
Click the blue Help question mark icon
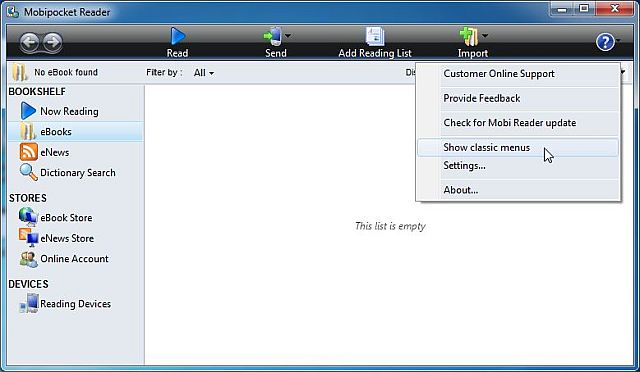[x=605, y=42]
